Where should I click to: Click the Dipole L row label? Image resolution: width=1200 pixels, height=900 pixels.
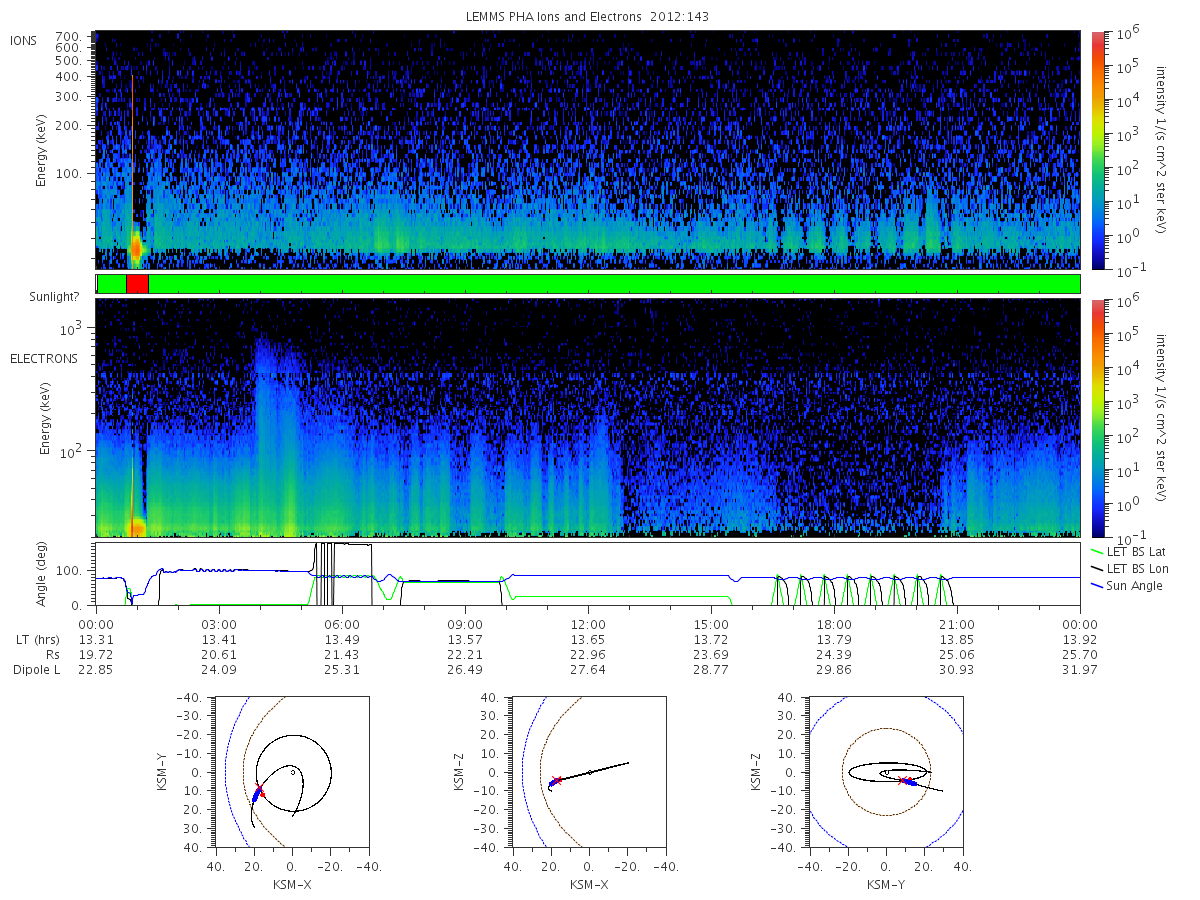[36, 669]
